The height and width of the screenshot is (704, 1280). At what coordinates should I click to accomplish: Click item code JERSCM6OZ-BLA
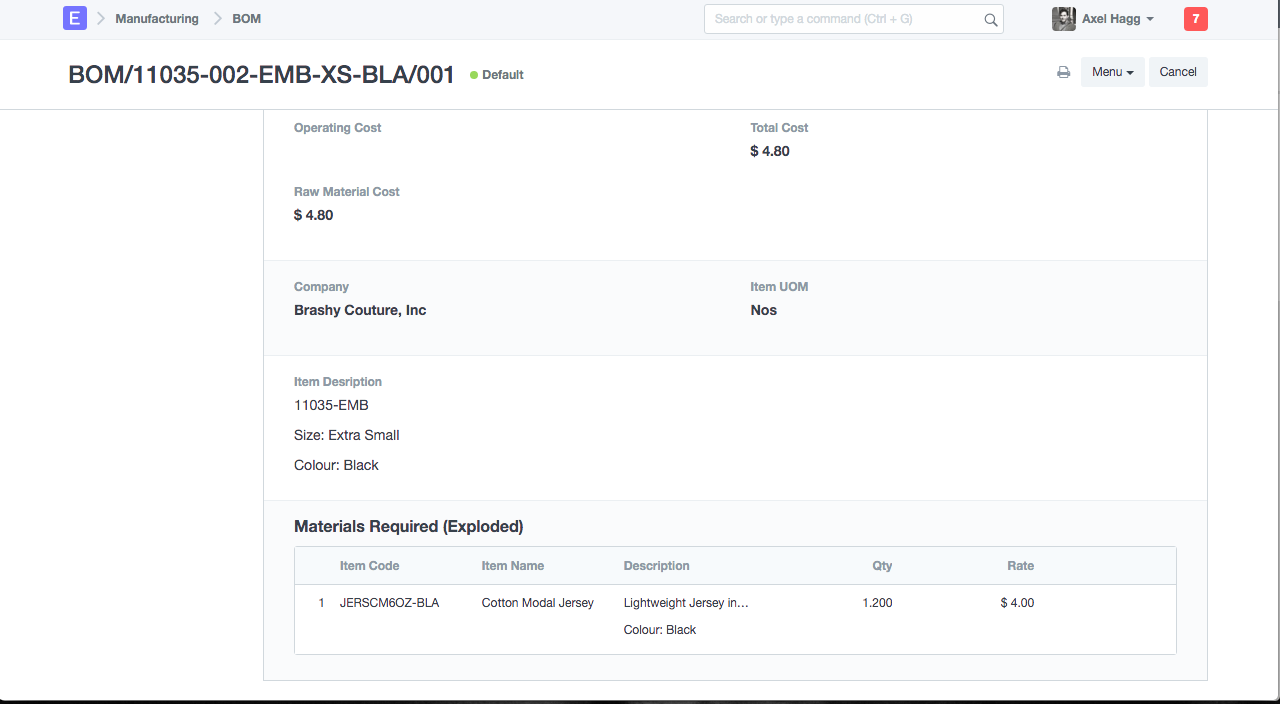[x=389, y=603]
